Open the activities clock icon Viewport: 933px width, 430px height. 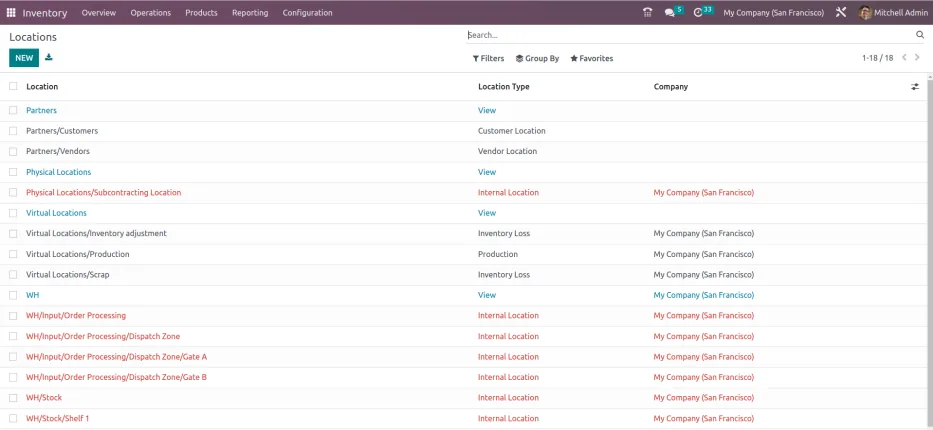coord(699,12)
